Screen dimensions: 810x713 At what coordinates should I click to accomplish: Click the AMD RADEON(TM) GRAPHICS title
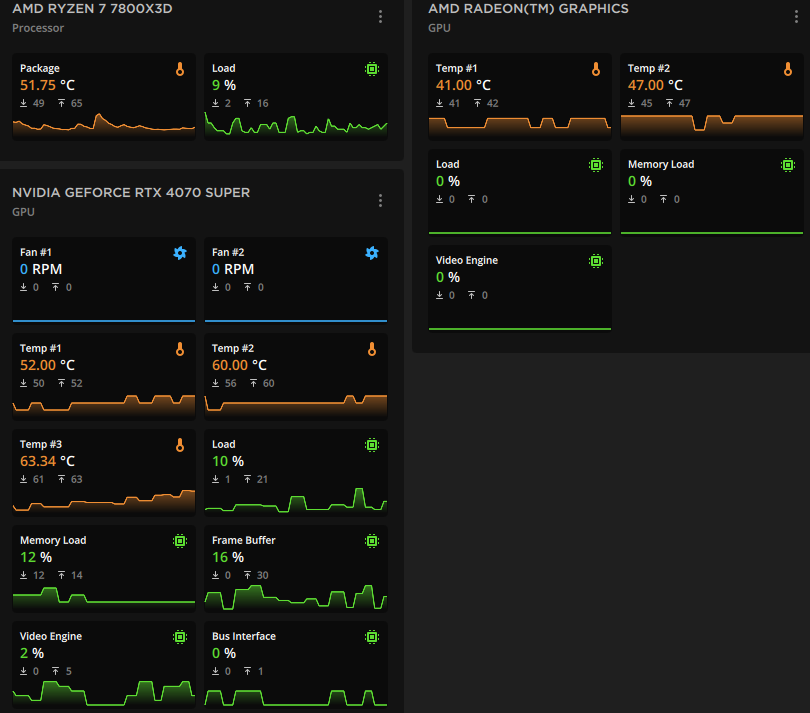click(x=528, y=9)
